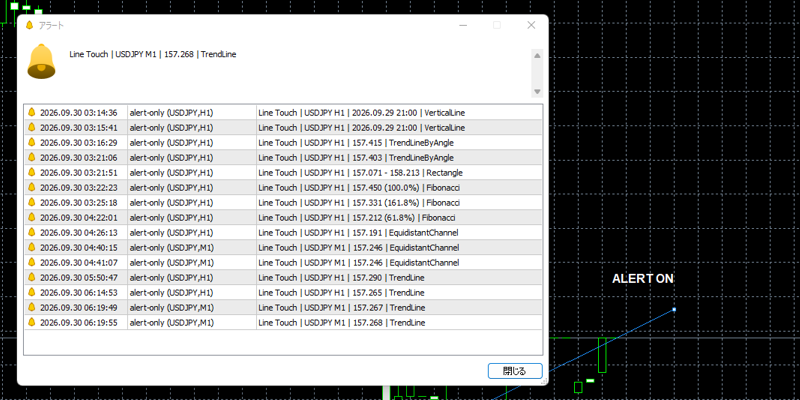Click the large yellow bell icon

[x=41, y=62]
